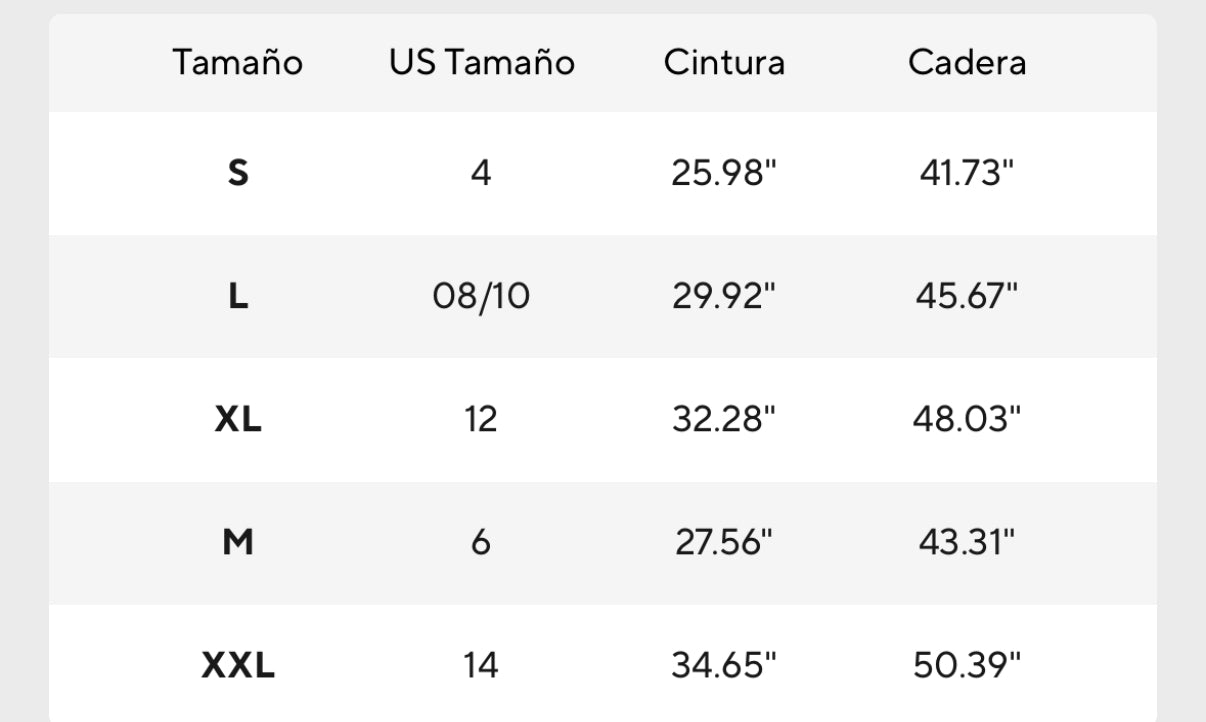Screen dimensions: 1206x722
Task: Click the S size row label
Action: pos(238,174)
